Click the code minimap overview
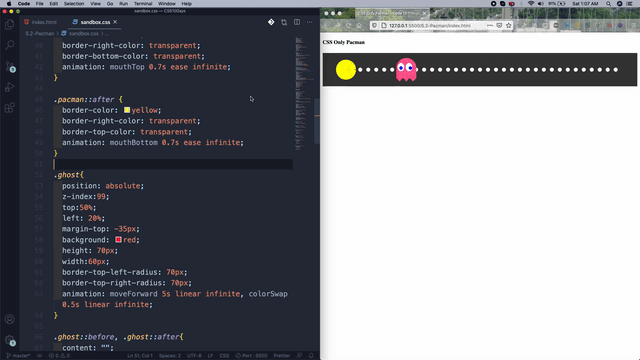 click(303, 94)
